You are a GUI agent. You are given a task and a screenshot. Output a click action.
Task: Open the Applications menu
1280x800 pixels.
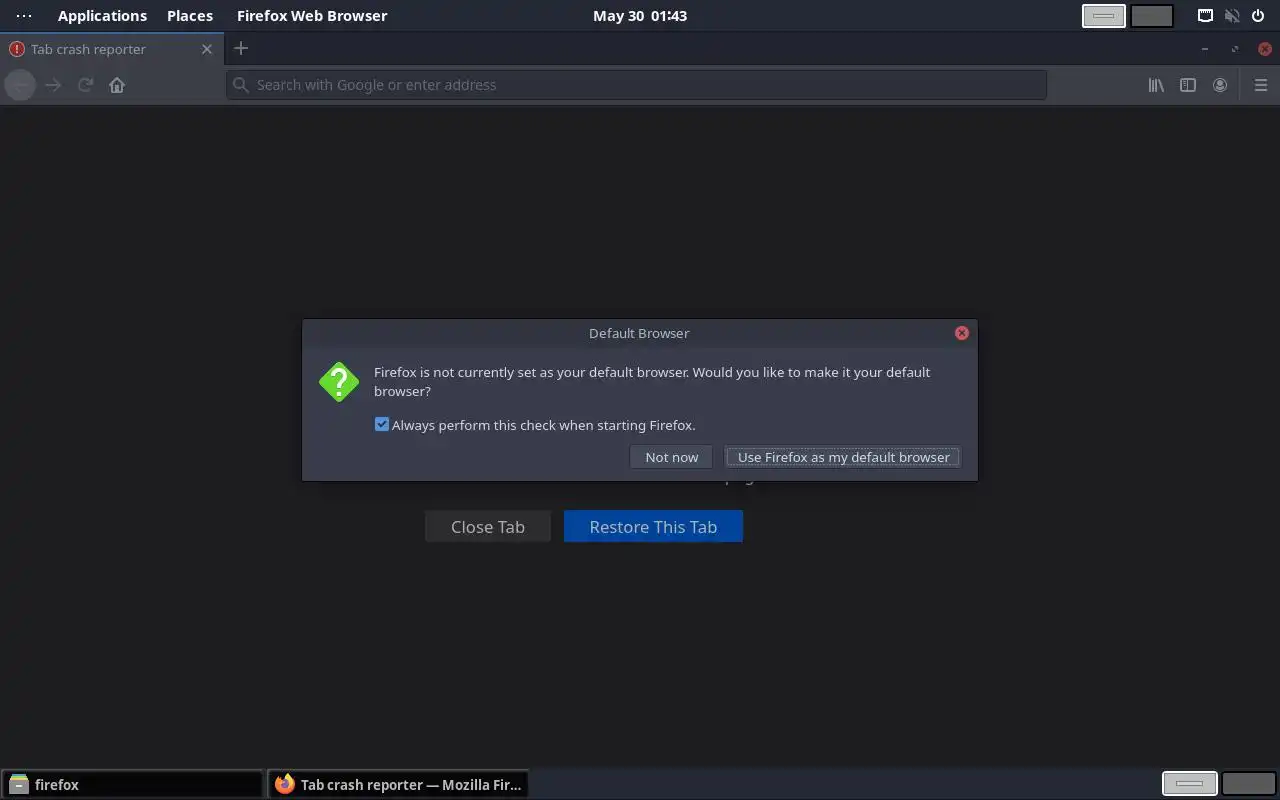pyautogui.click(x=102, y=16)
